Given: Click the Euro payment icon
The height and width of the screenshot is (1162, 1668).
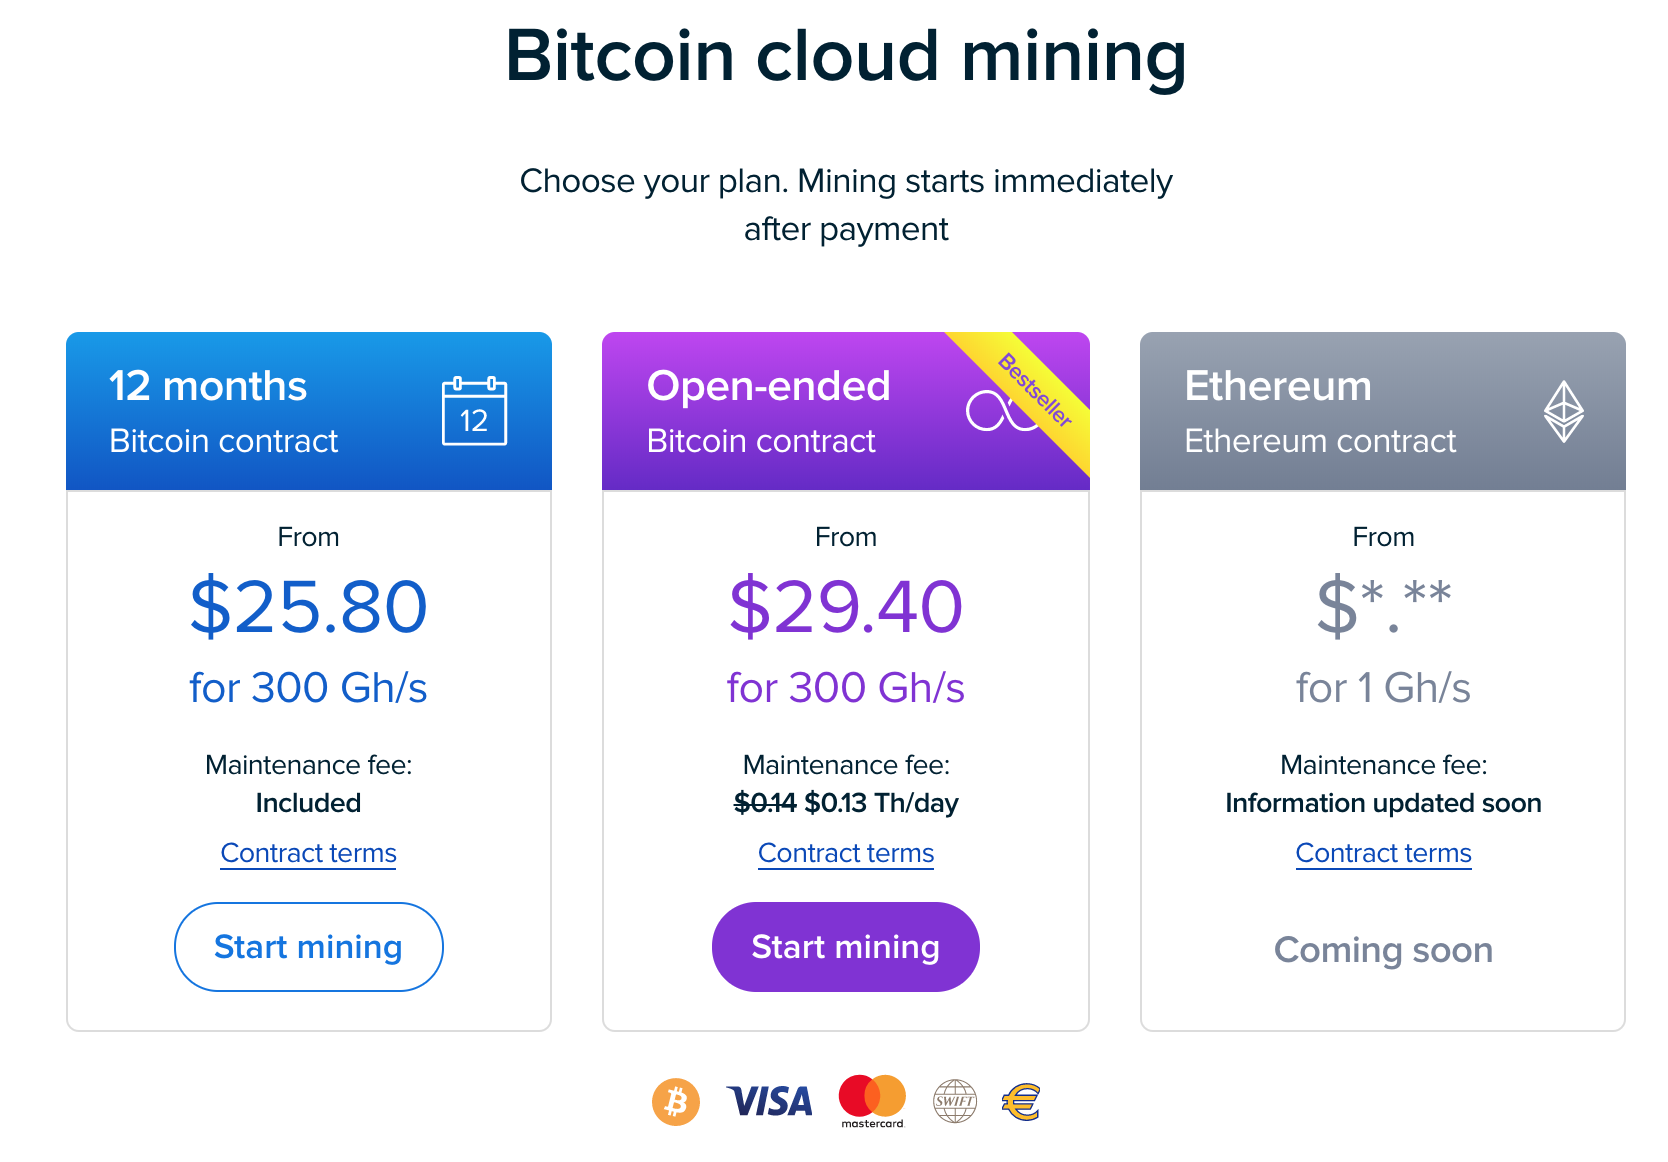Looking at the screenshot, I should [x=1021, y=1102].
